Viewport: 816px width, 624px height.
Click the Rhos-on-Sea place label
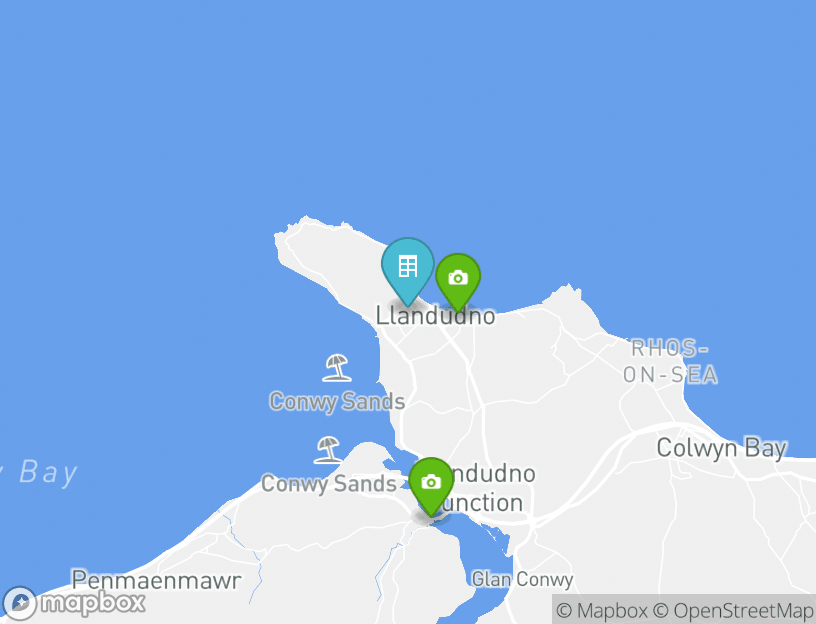coord(670,362)
